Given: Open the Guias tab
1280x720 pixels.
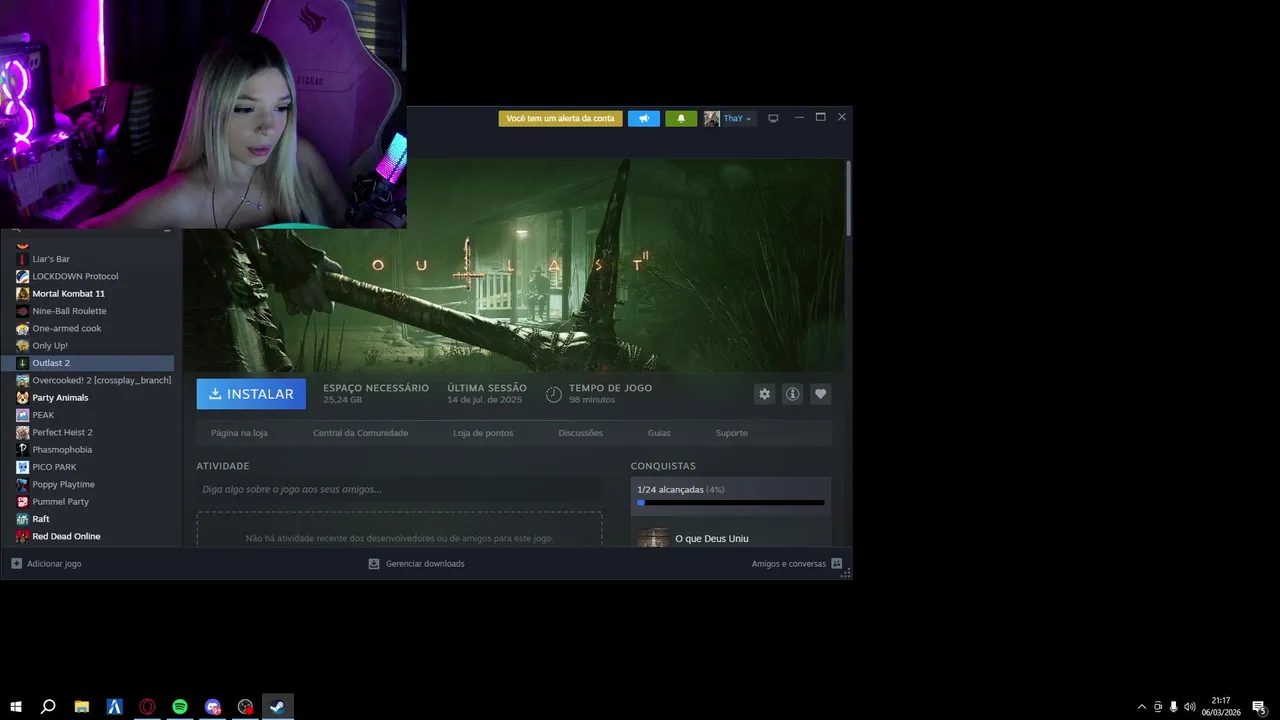Looking at the screenshot, I should 659,433.
